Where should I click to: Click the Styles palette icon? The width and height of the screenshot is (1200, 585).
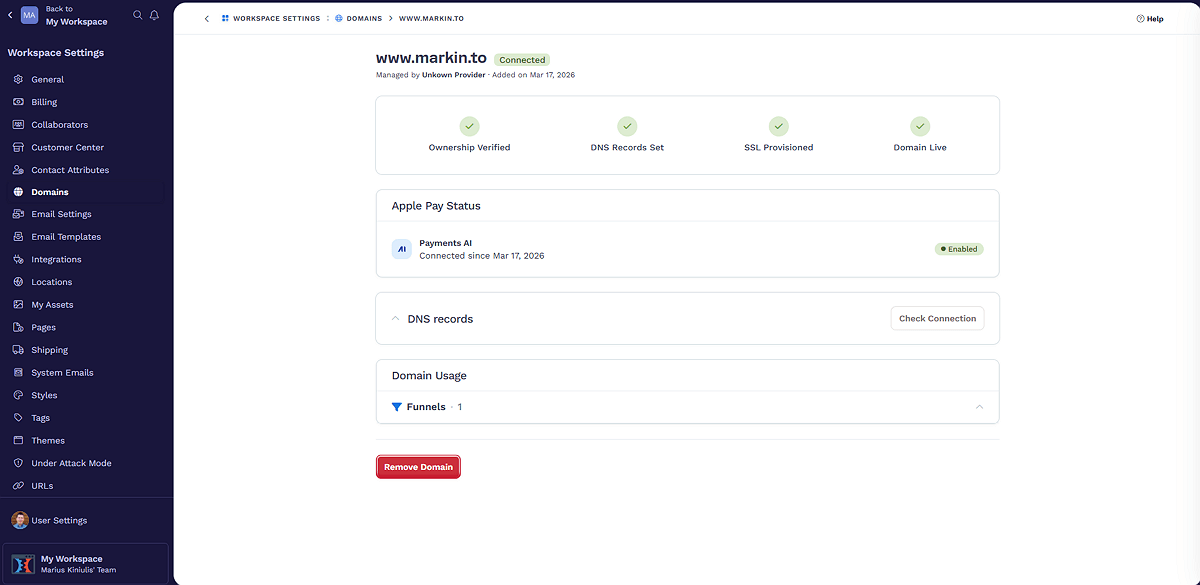(19, 395)
